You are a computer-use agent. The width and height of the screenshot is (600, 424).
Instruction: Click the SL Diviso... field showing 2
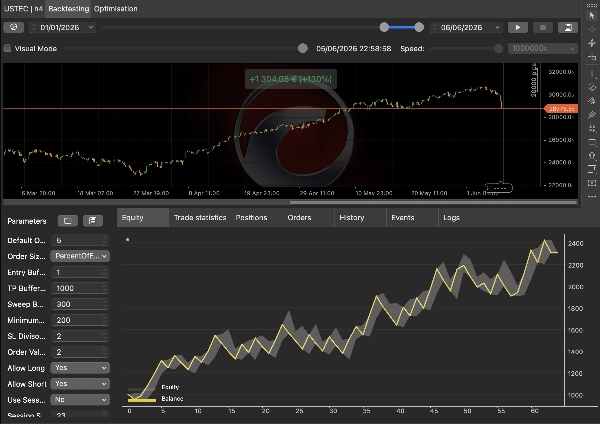click(x=80, y=336)
